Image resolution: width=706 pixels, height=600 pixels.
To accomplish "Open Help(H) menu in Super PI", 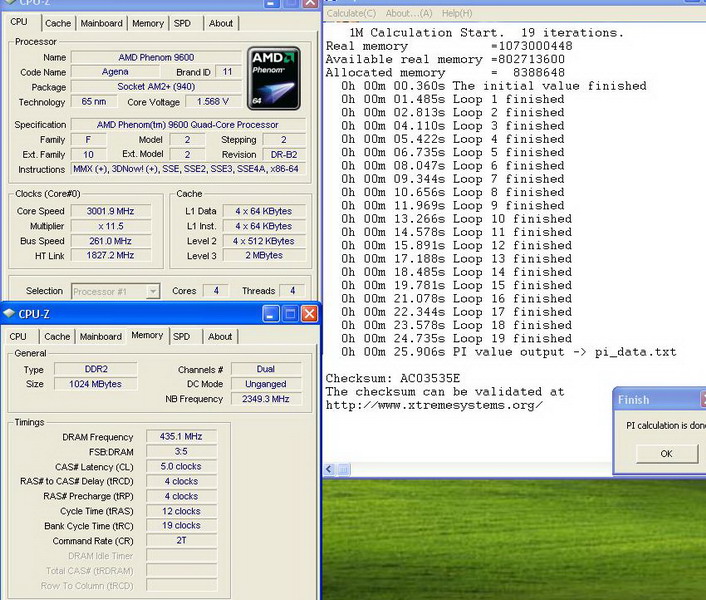I will click(457, 14).
